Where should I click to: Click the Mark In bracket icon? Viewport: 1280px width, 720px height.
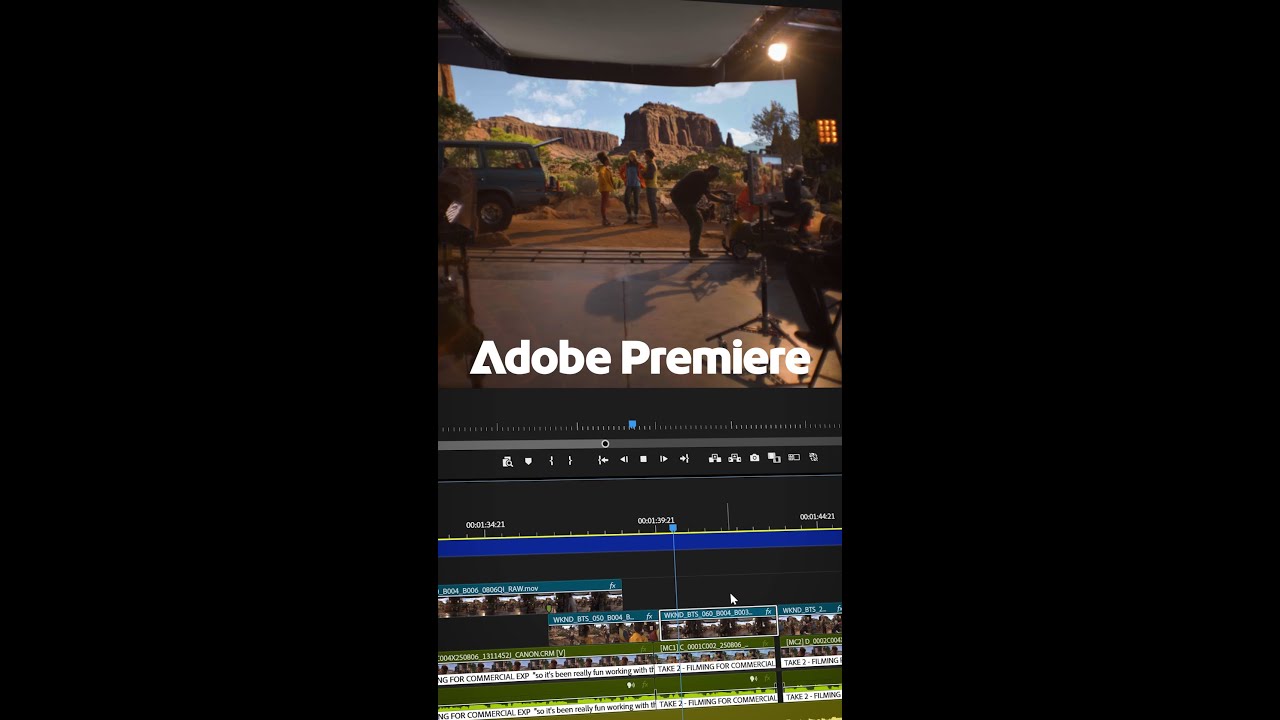tap(551, 461)
